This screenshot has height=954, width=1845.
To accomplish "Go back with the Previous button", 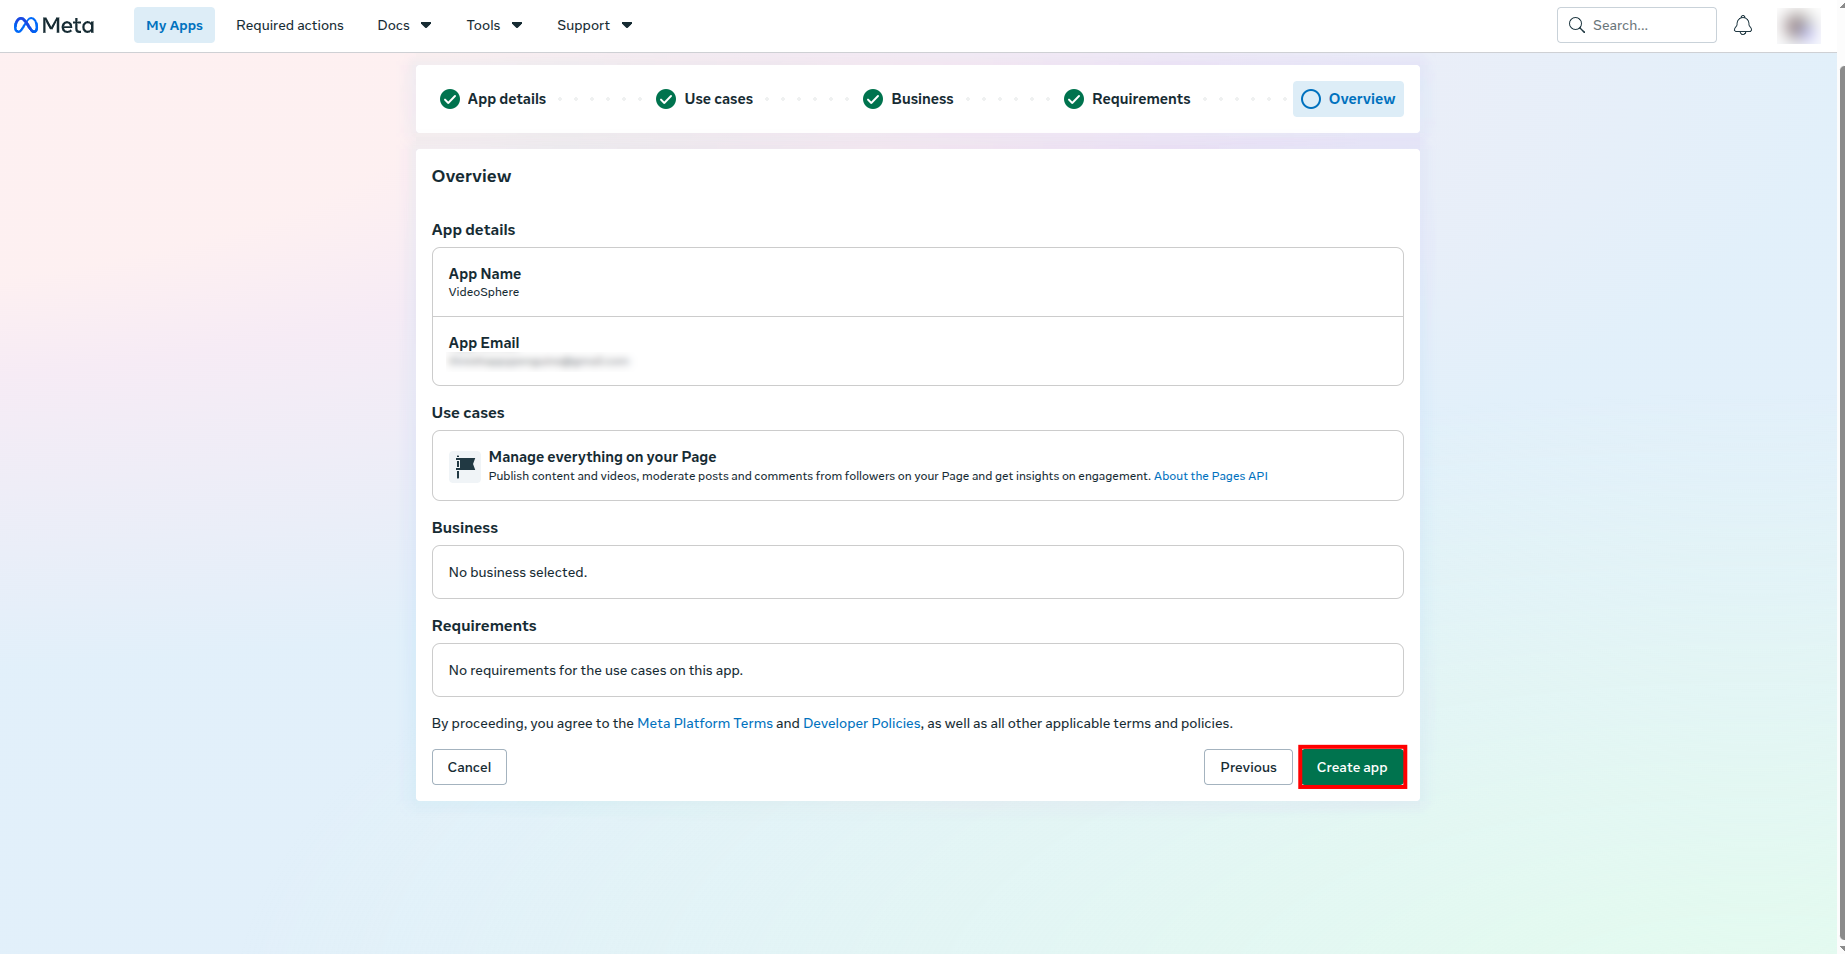I will [x=1248, y=767].
